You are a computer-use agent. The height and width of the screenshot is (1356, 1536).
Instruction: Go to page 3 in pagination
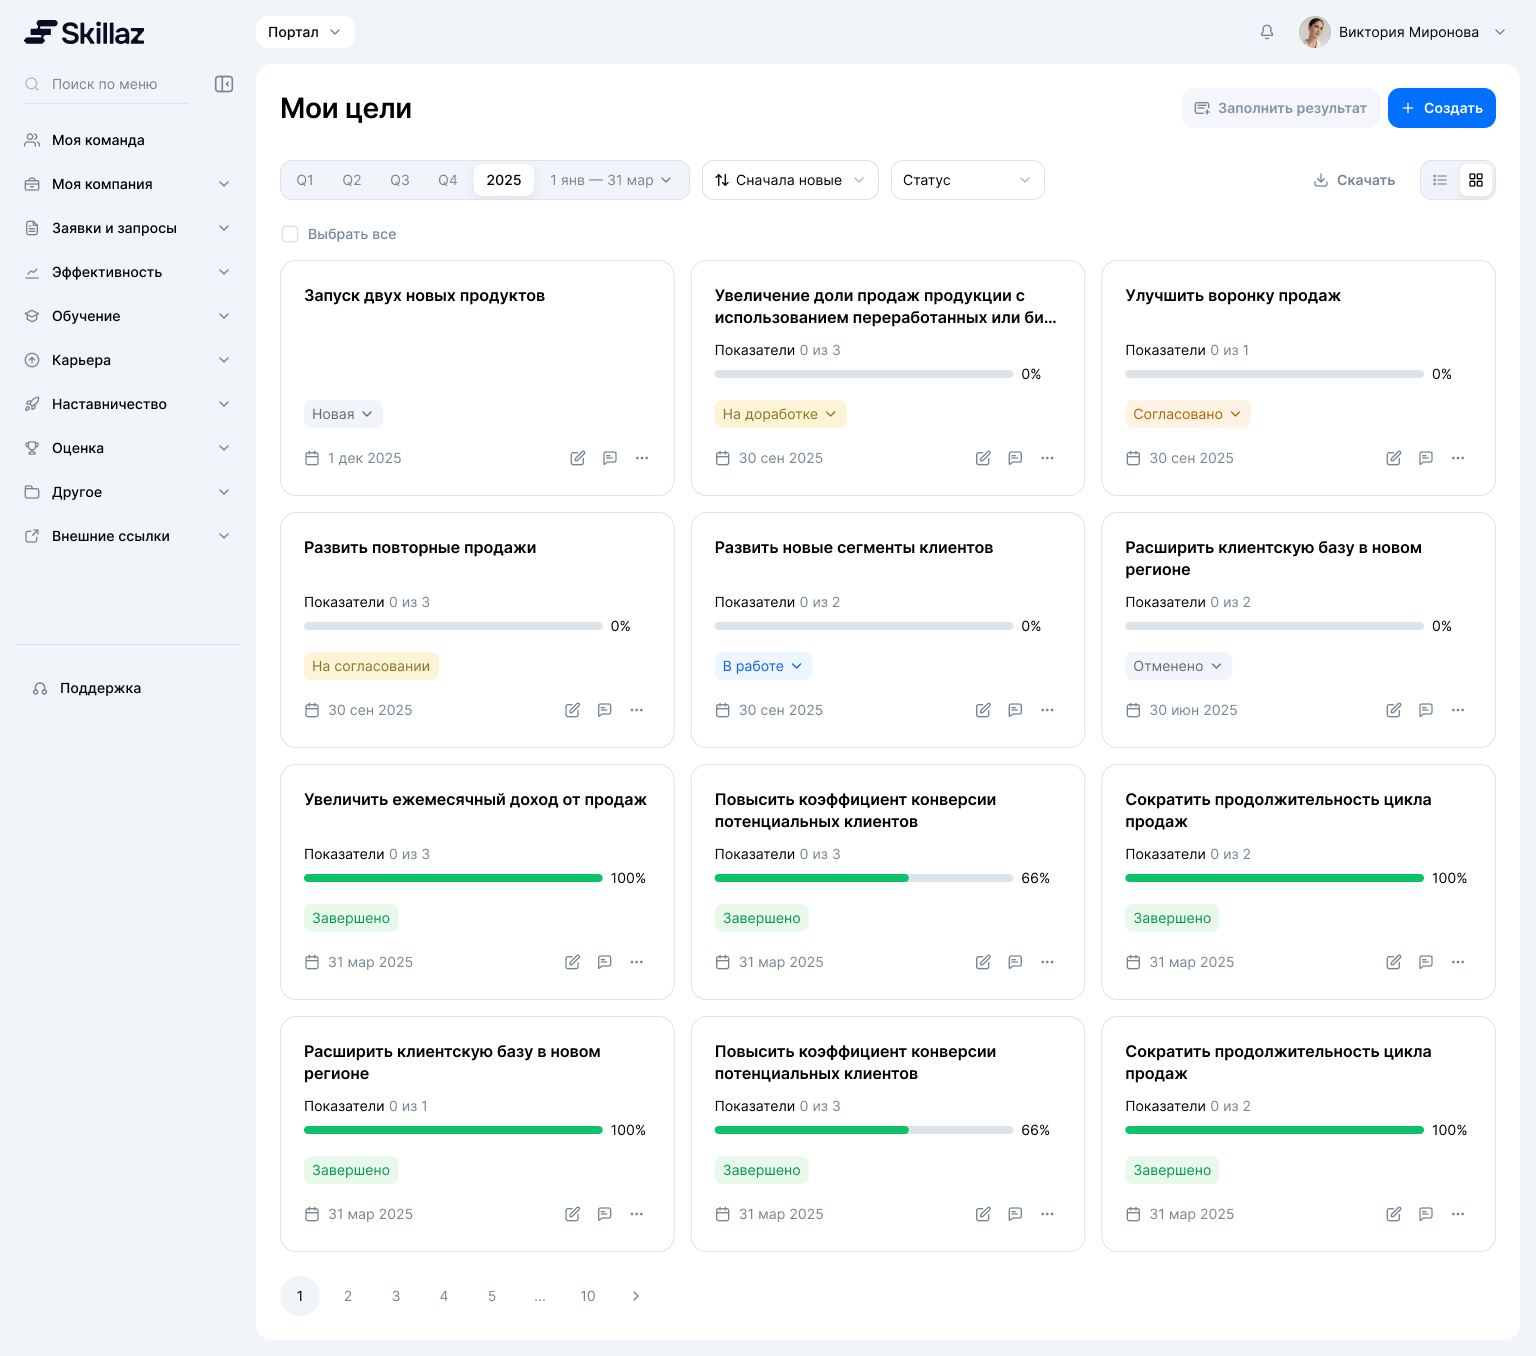396,1296
